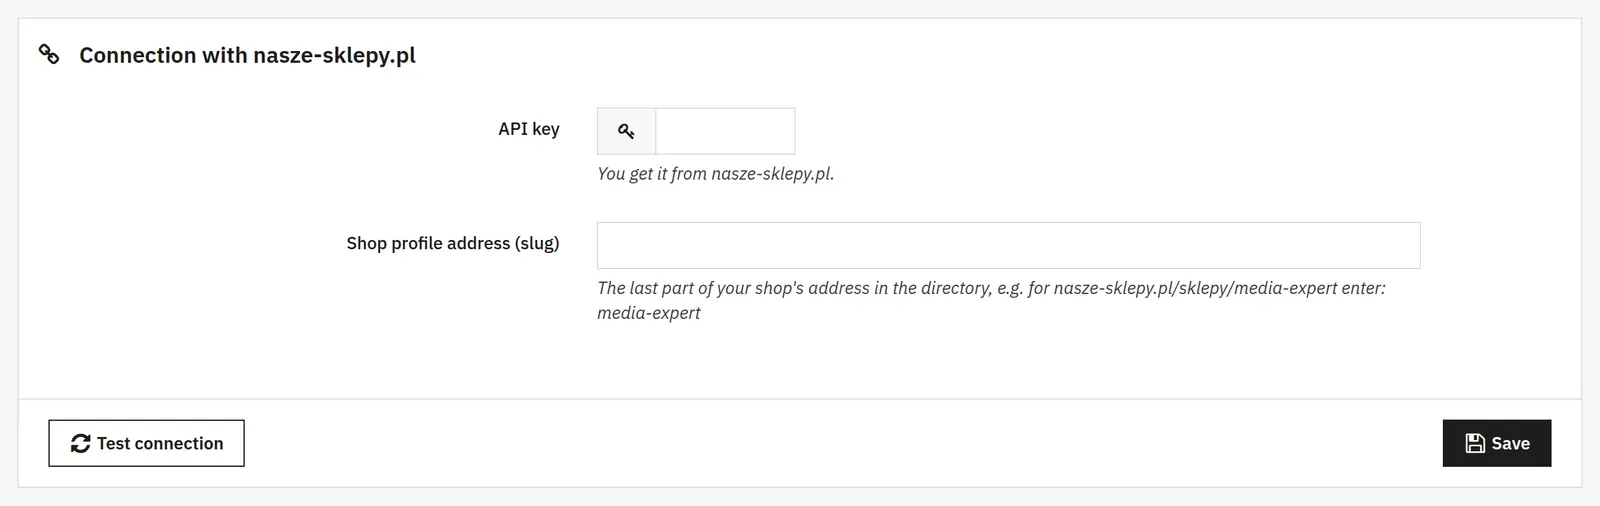
Task: Click the floppy disk icon in Save
Action: coord(1475,443)
